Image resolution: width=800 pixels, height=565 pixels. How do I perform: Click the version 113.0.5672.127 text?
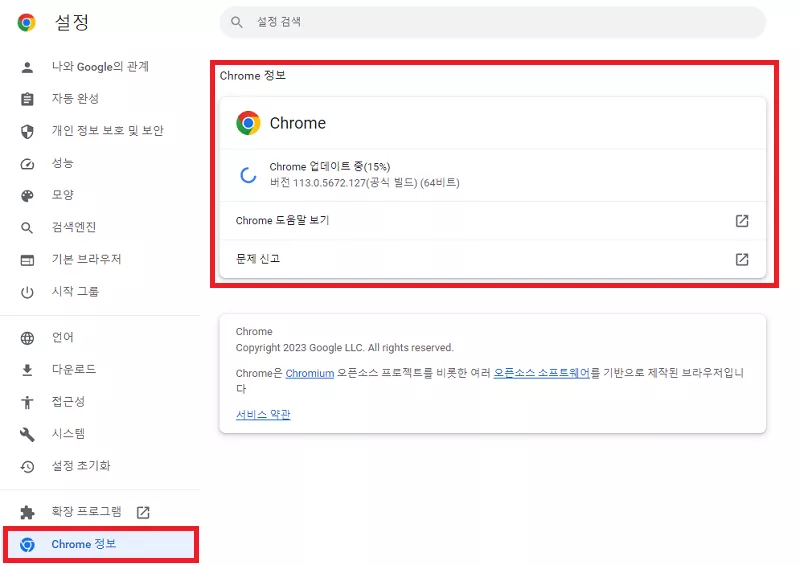coord(364,183)
